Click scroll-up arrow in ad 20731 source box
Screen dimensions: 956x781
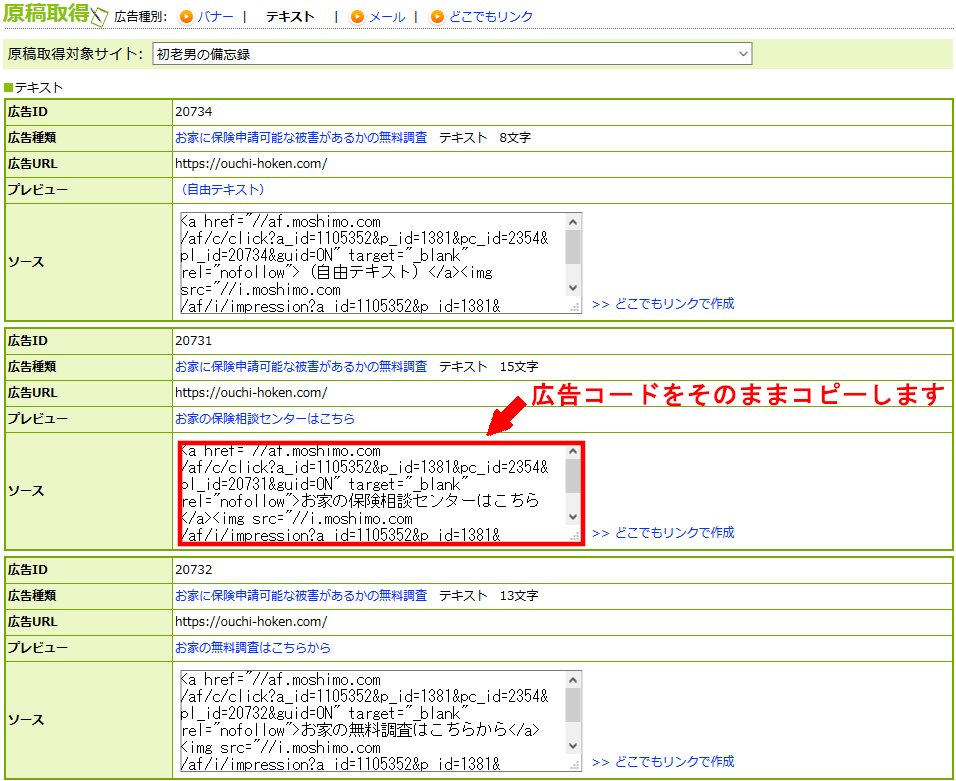[x=573, y=451]
